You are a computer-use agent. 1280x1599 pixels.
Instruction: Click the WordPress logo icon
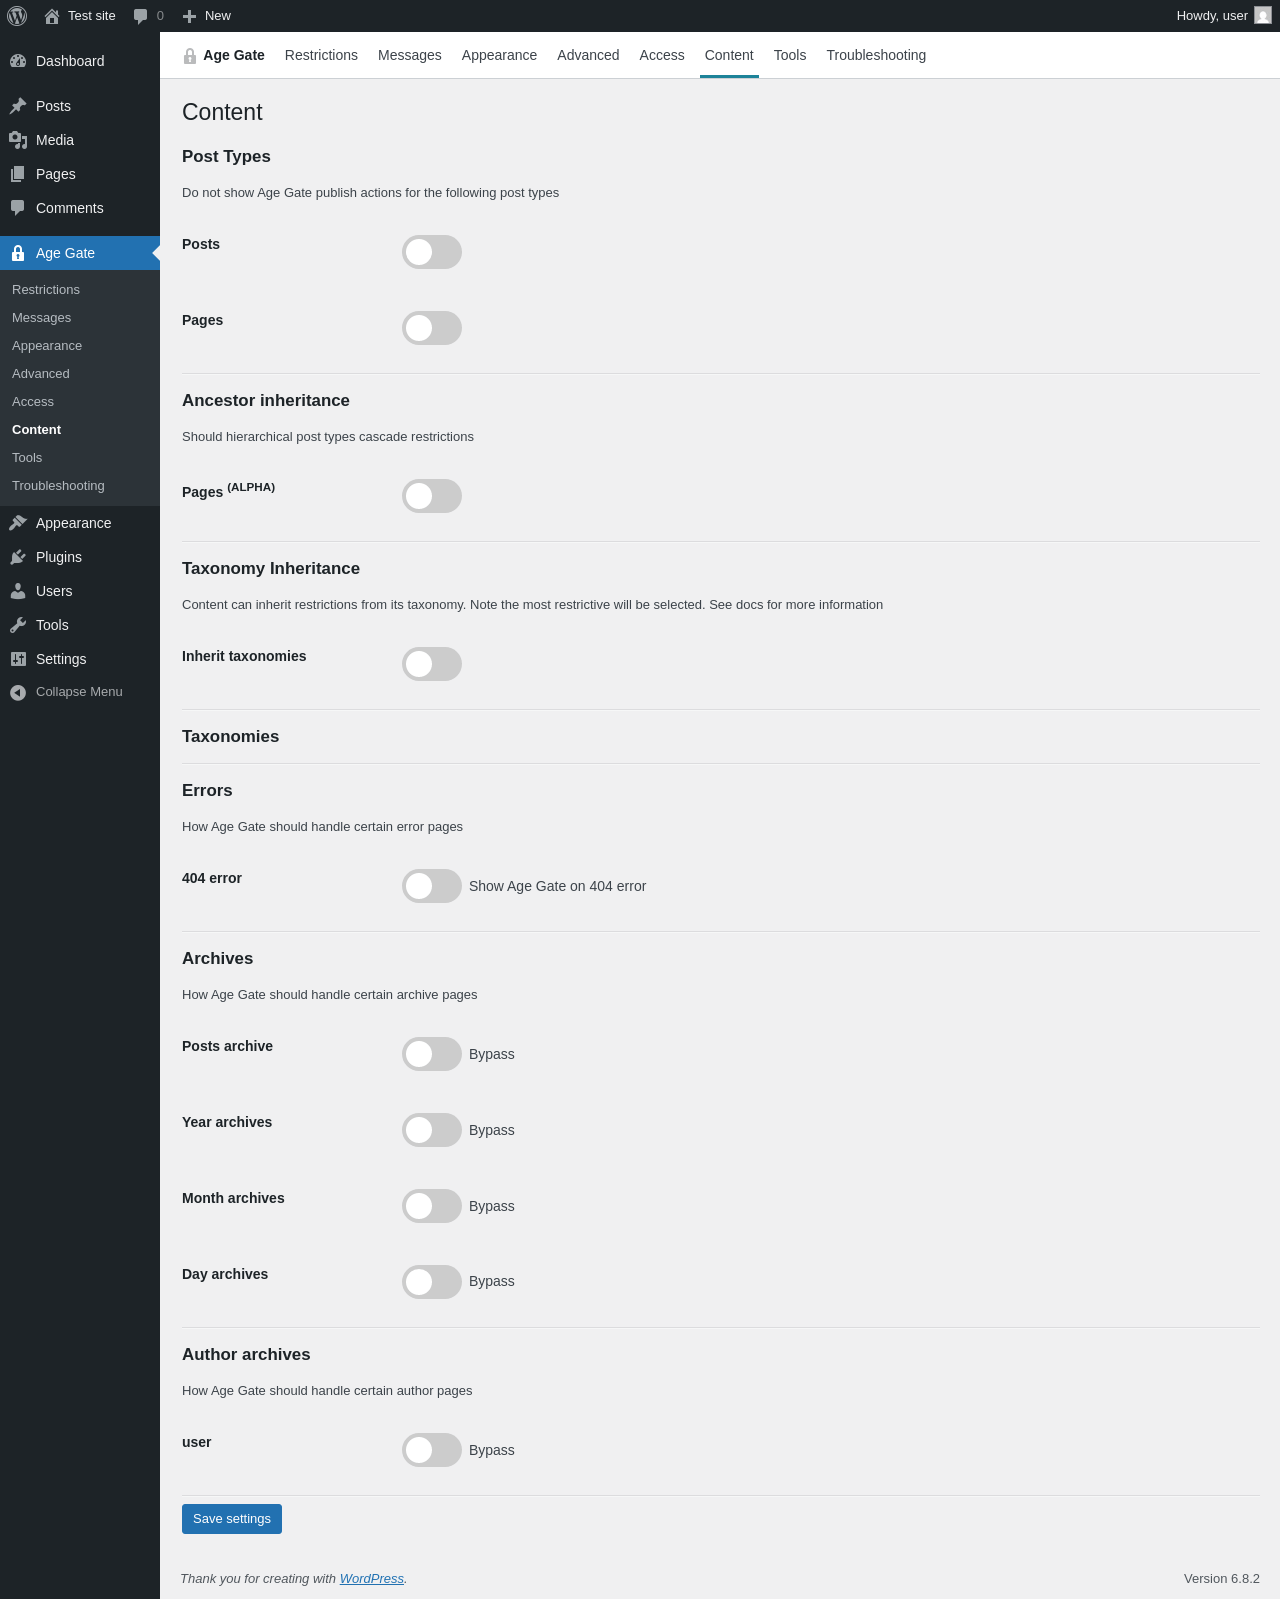17,16
